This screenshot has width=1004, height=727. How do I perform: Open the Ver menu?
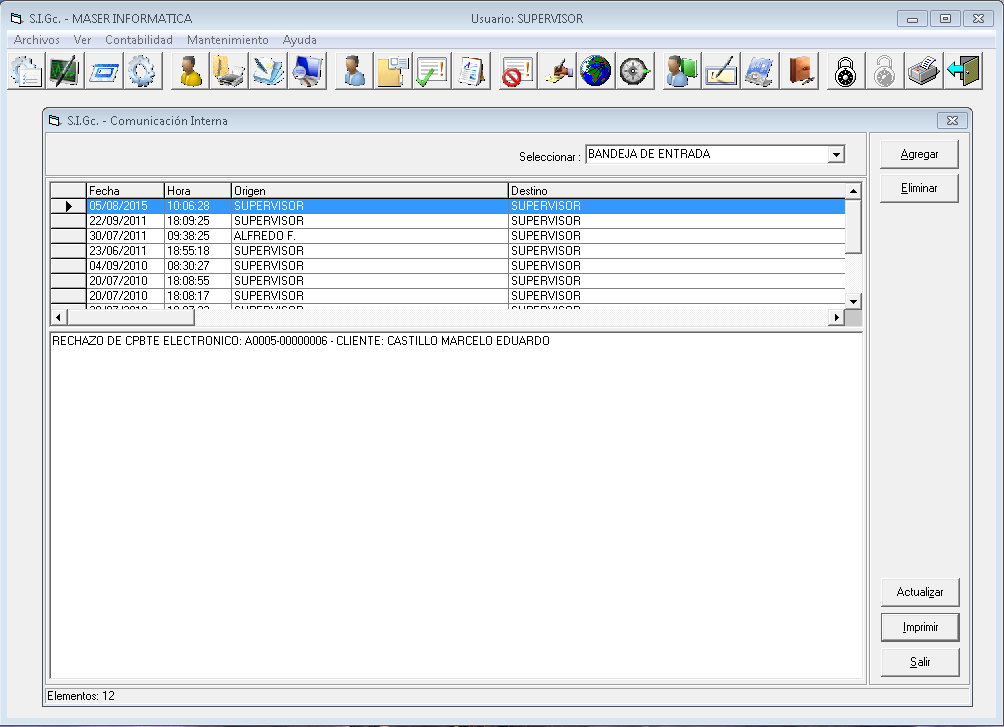tap(82, 40)
